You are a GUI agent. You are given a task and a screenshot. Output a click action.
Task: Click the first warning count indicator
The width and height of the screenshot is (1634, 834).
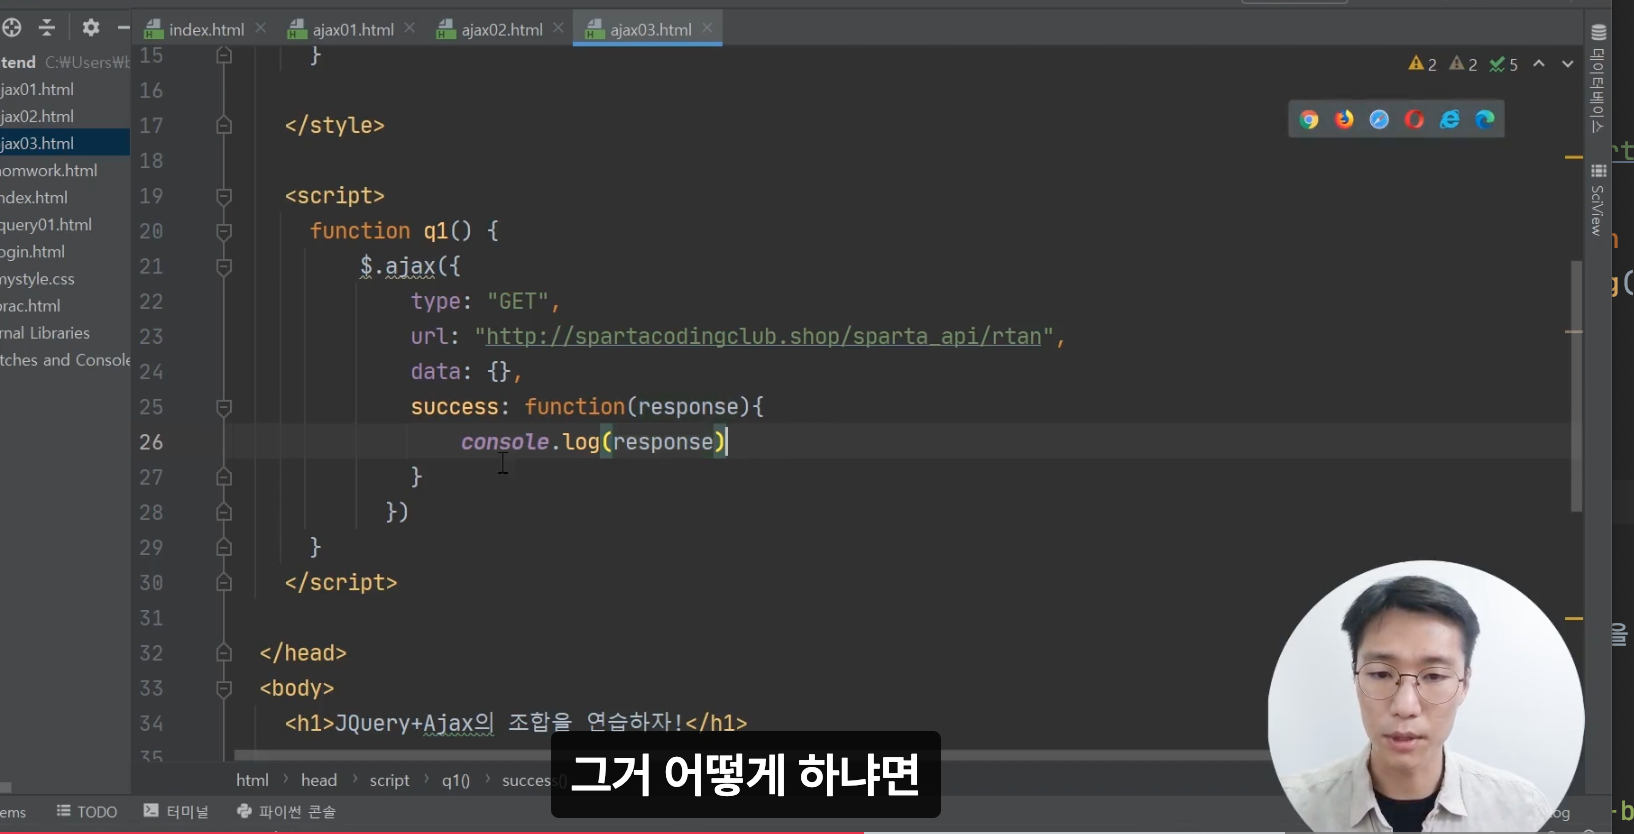(x=1423, y=64)
